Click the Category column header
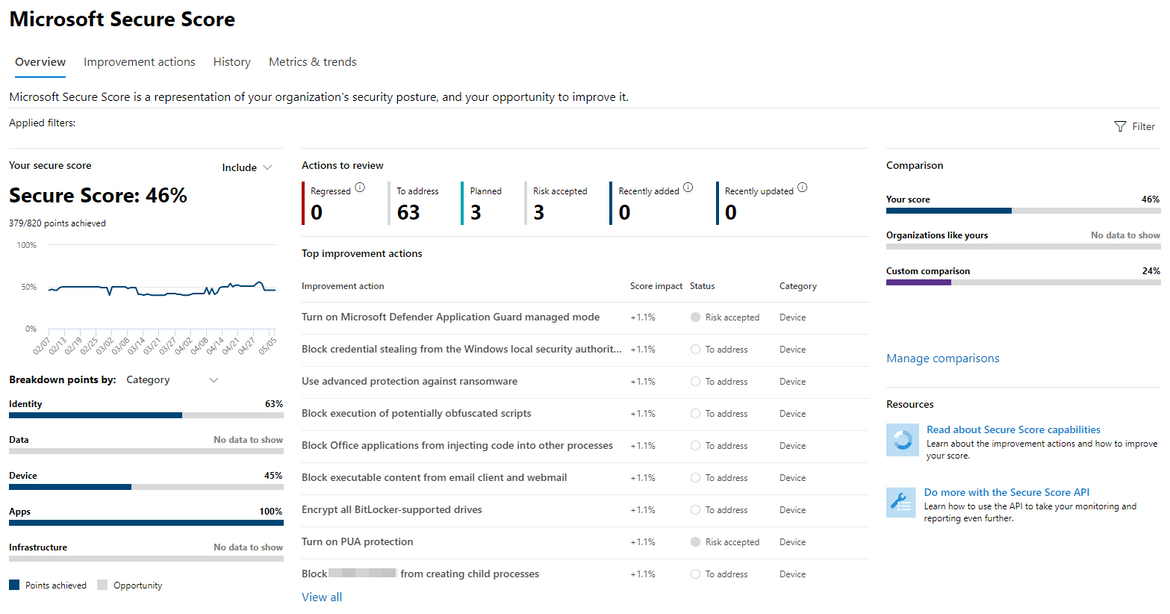This screenshot has width=1170, height=614. pyautogui.click(x=798, y=286)
